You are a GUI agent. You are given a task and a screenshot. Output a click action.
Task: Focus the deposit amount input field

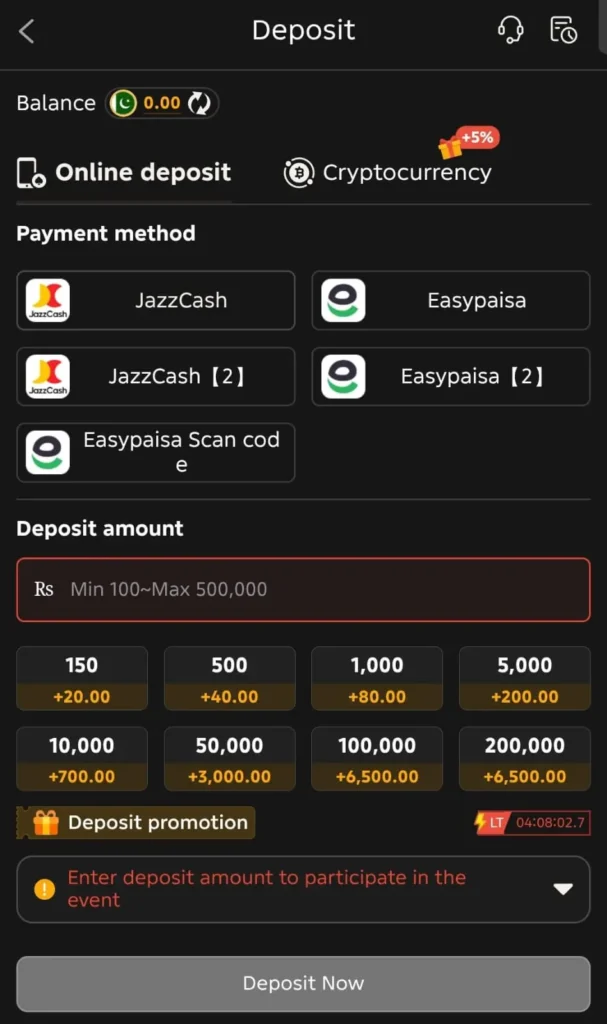[303, 590]
